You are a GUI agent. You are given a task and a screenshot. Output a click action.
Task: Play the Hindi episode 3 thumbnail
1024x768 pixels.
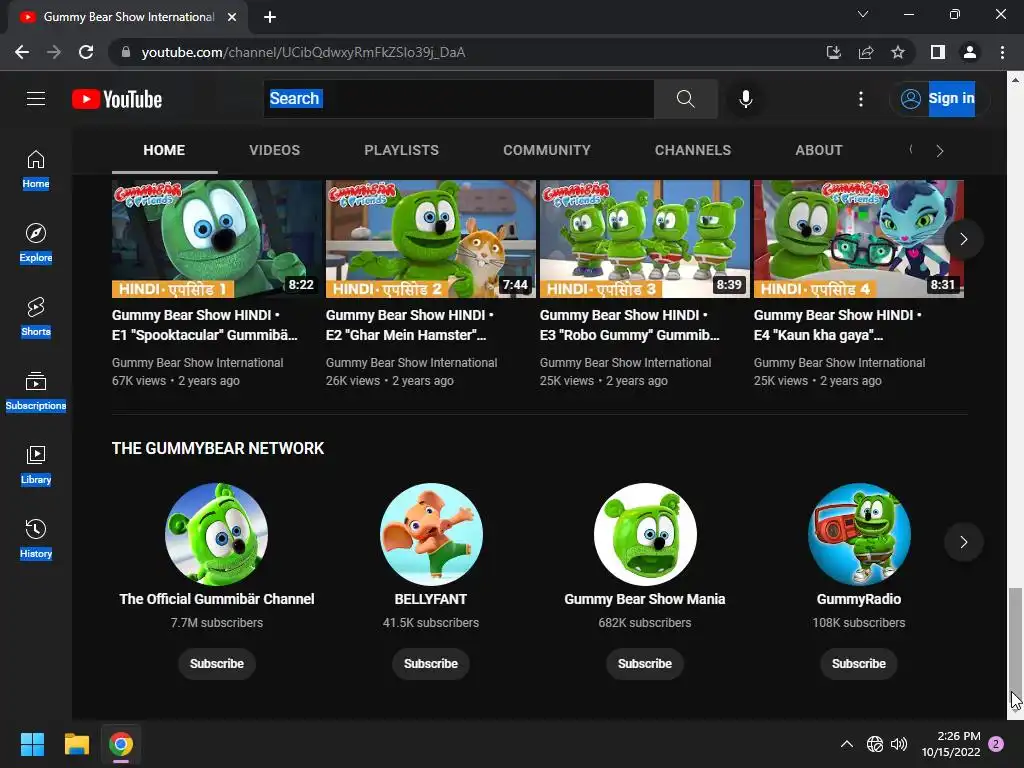click(645, 239)
